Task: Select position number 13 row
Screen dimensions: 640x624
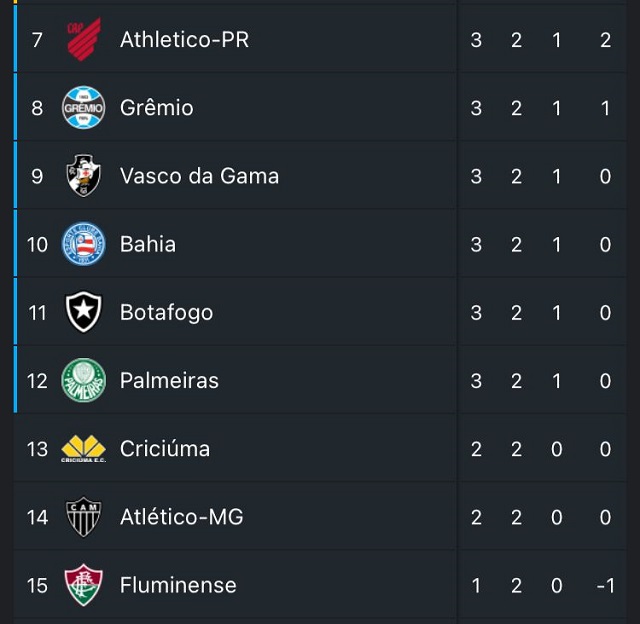Action: (x=320, y=449)
